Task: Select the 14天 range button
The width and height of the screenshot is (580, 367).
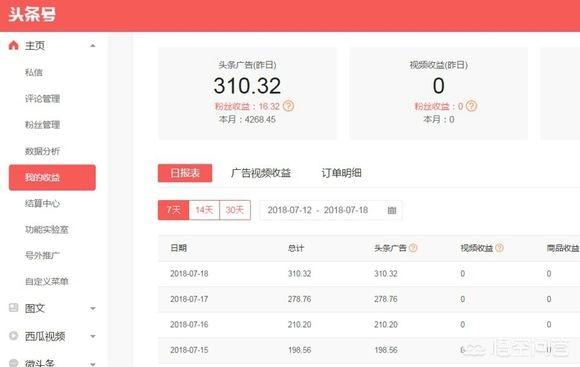Action: tap(204, 210)
